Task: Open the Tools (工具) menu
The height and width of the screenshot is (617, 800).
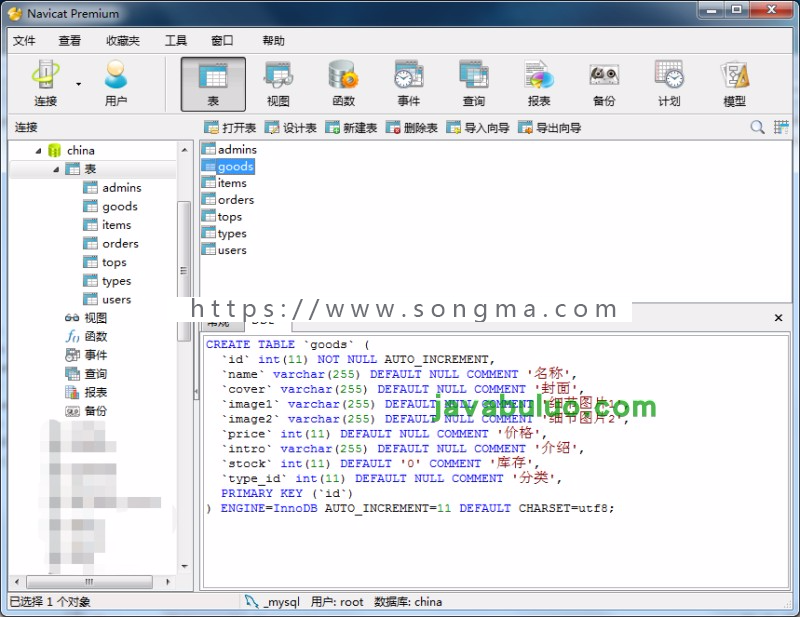Action: click(x=176, y=41)
